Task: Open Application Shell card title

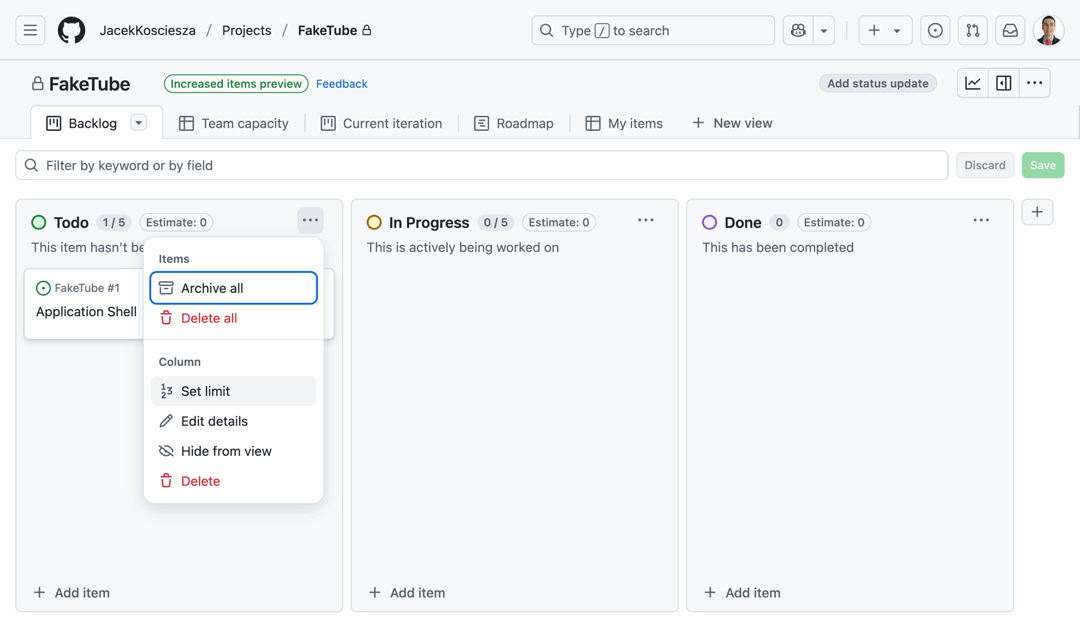Action: [x=86, y=311]
